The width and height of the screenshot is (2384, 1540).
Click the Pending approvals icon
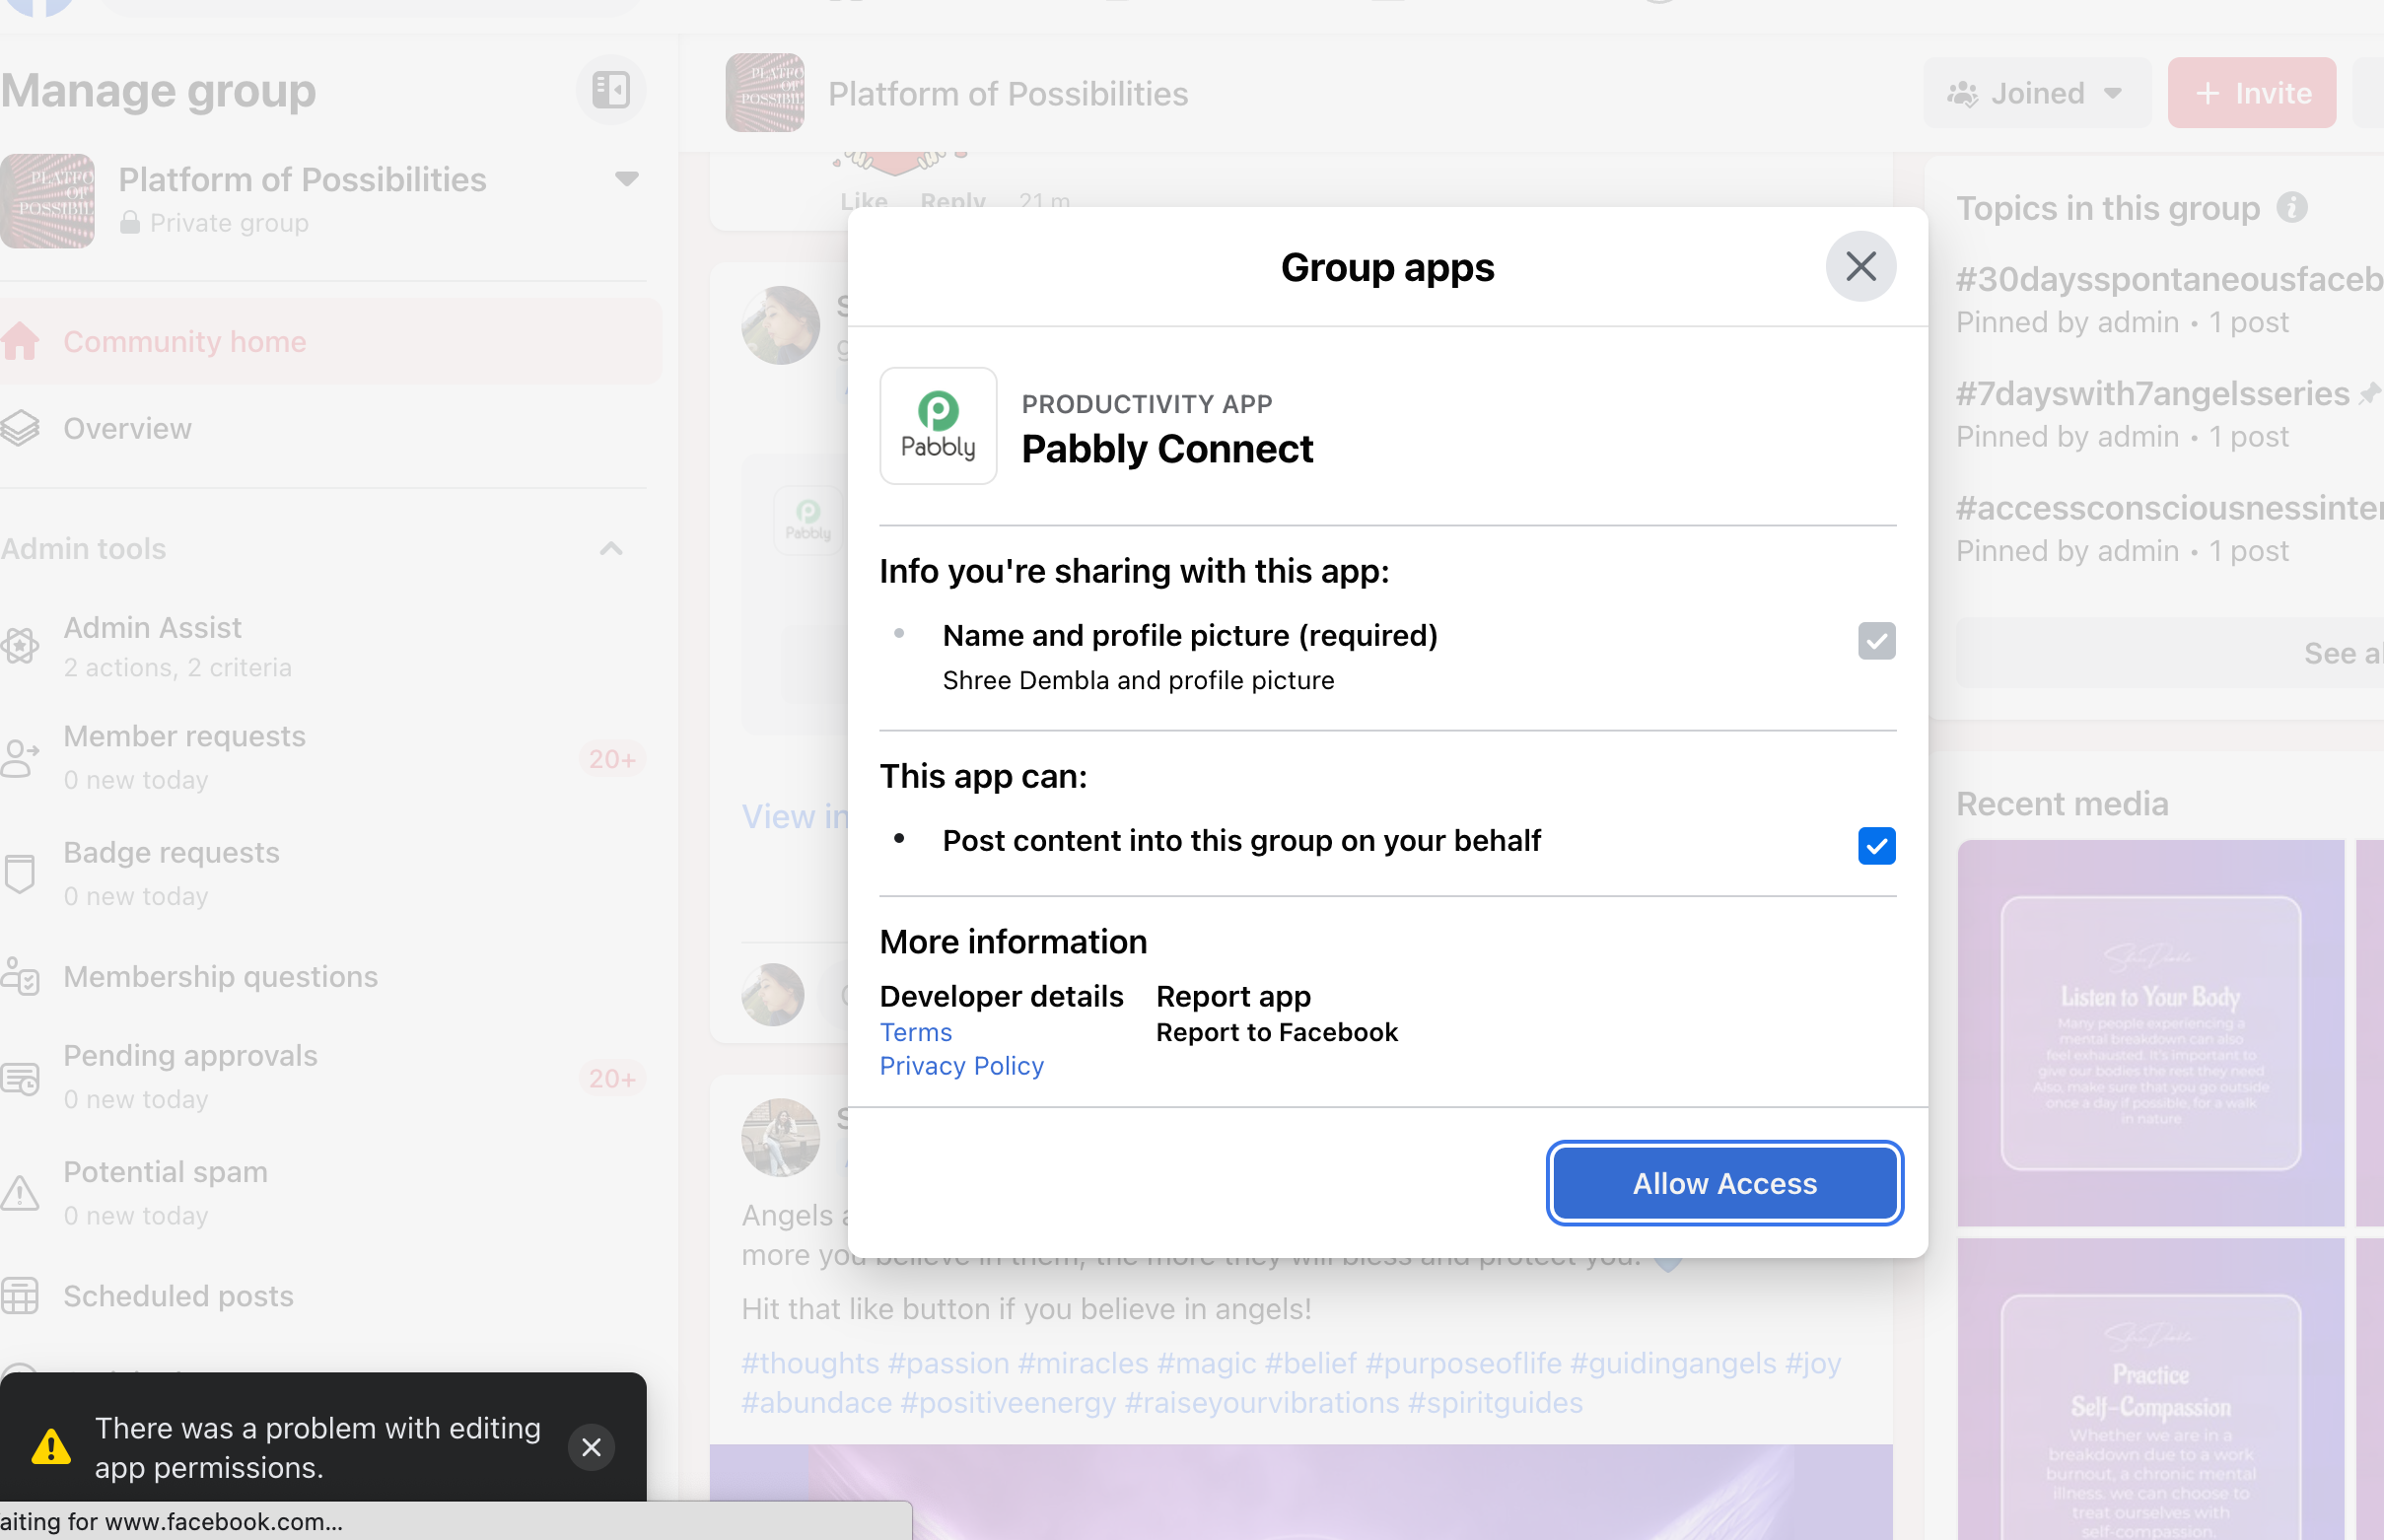tap(19, 1078)
